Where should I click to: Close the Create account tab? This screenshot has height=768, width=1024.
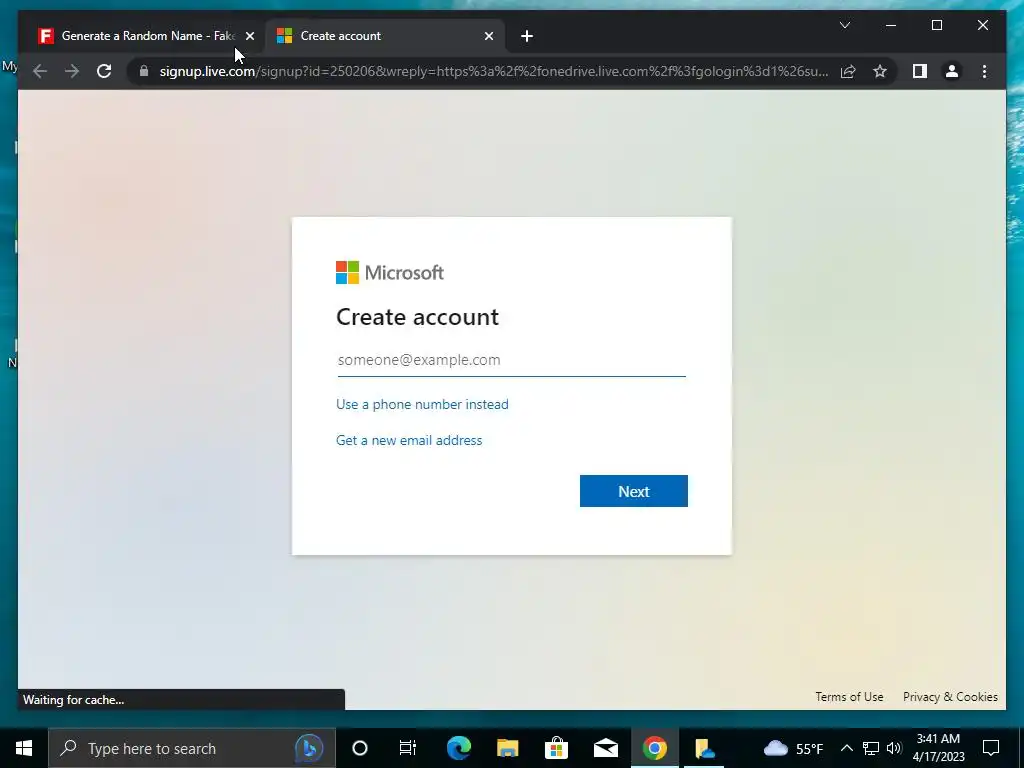pos(488,37)
